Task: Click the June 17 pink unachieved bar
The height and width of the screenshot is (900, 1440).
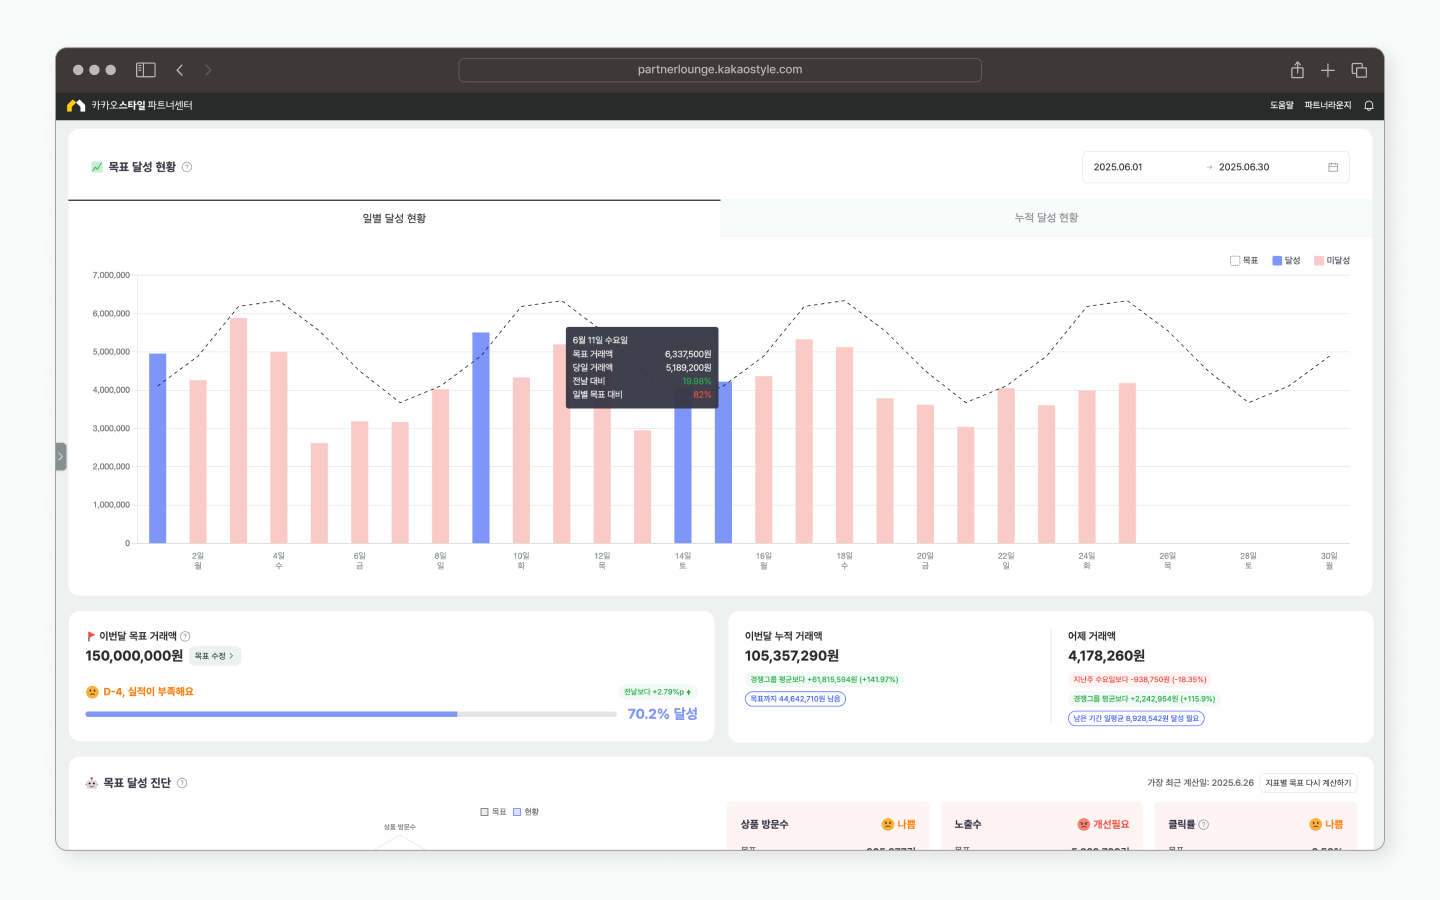Action: click(x=804, y=441)
